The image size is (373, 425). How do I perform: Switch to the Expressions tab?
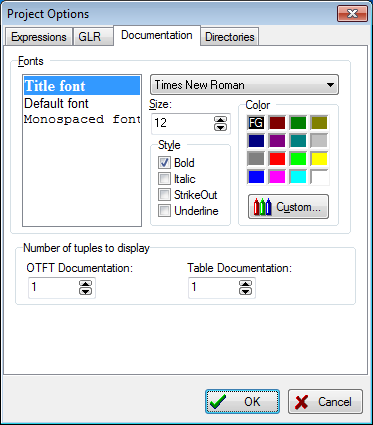click(x=39, y=37)
